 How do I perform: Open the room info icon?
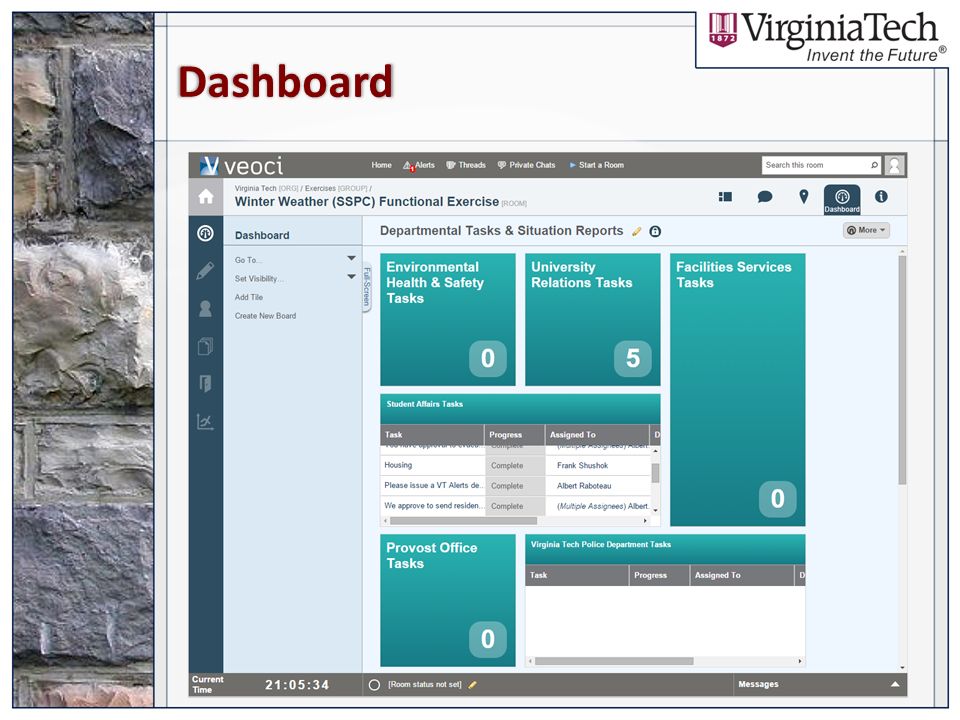[881, 197]
